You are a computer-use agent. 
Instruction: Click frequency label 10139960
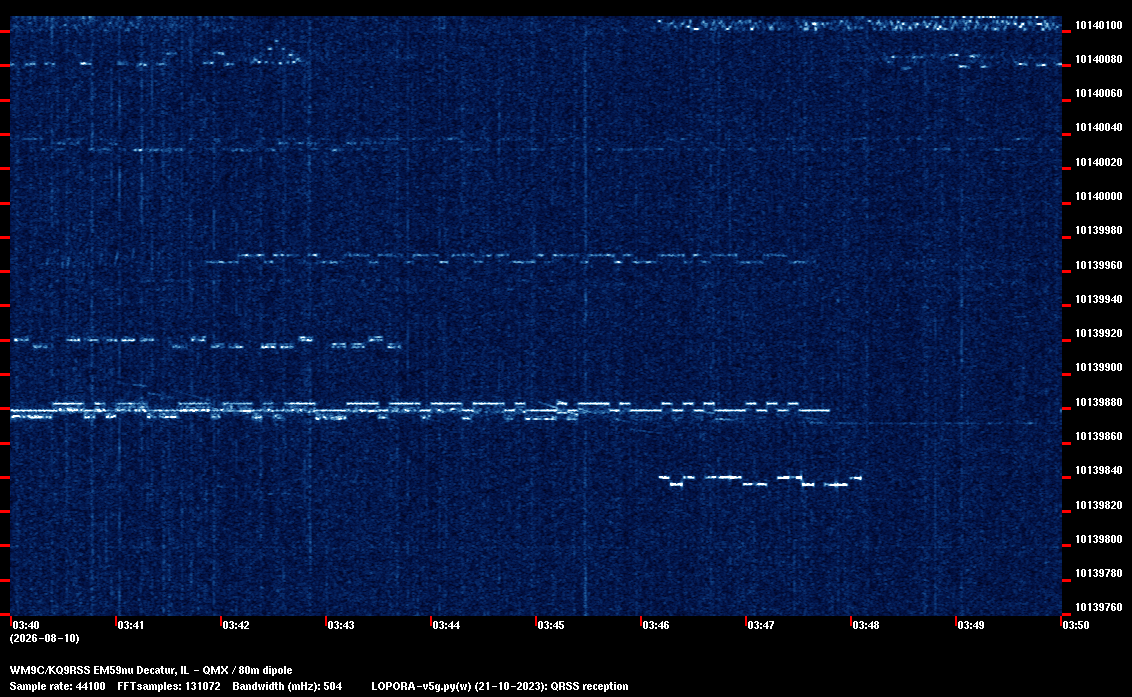[1099, 265]
